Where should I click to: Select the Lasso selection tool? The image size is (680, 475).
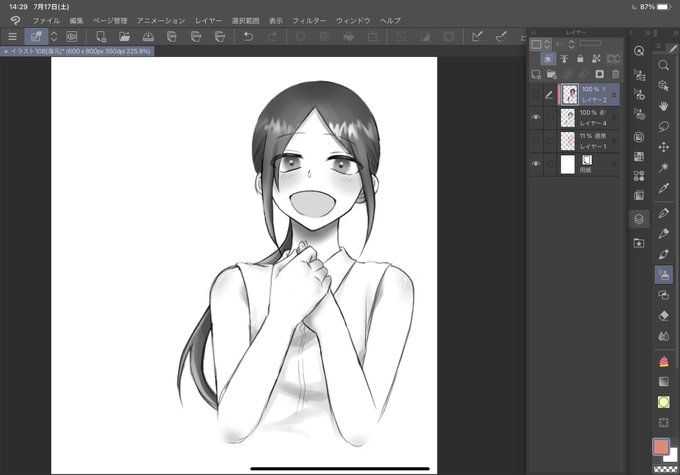pyautogui.click(x=664, y=127)
